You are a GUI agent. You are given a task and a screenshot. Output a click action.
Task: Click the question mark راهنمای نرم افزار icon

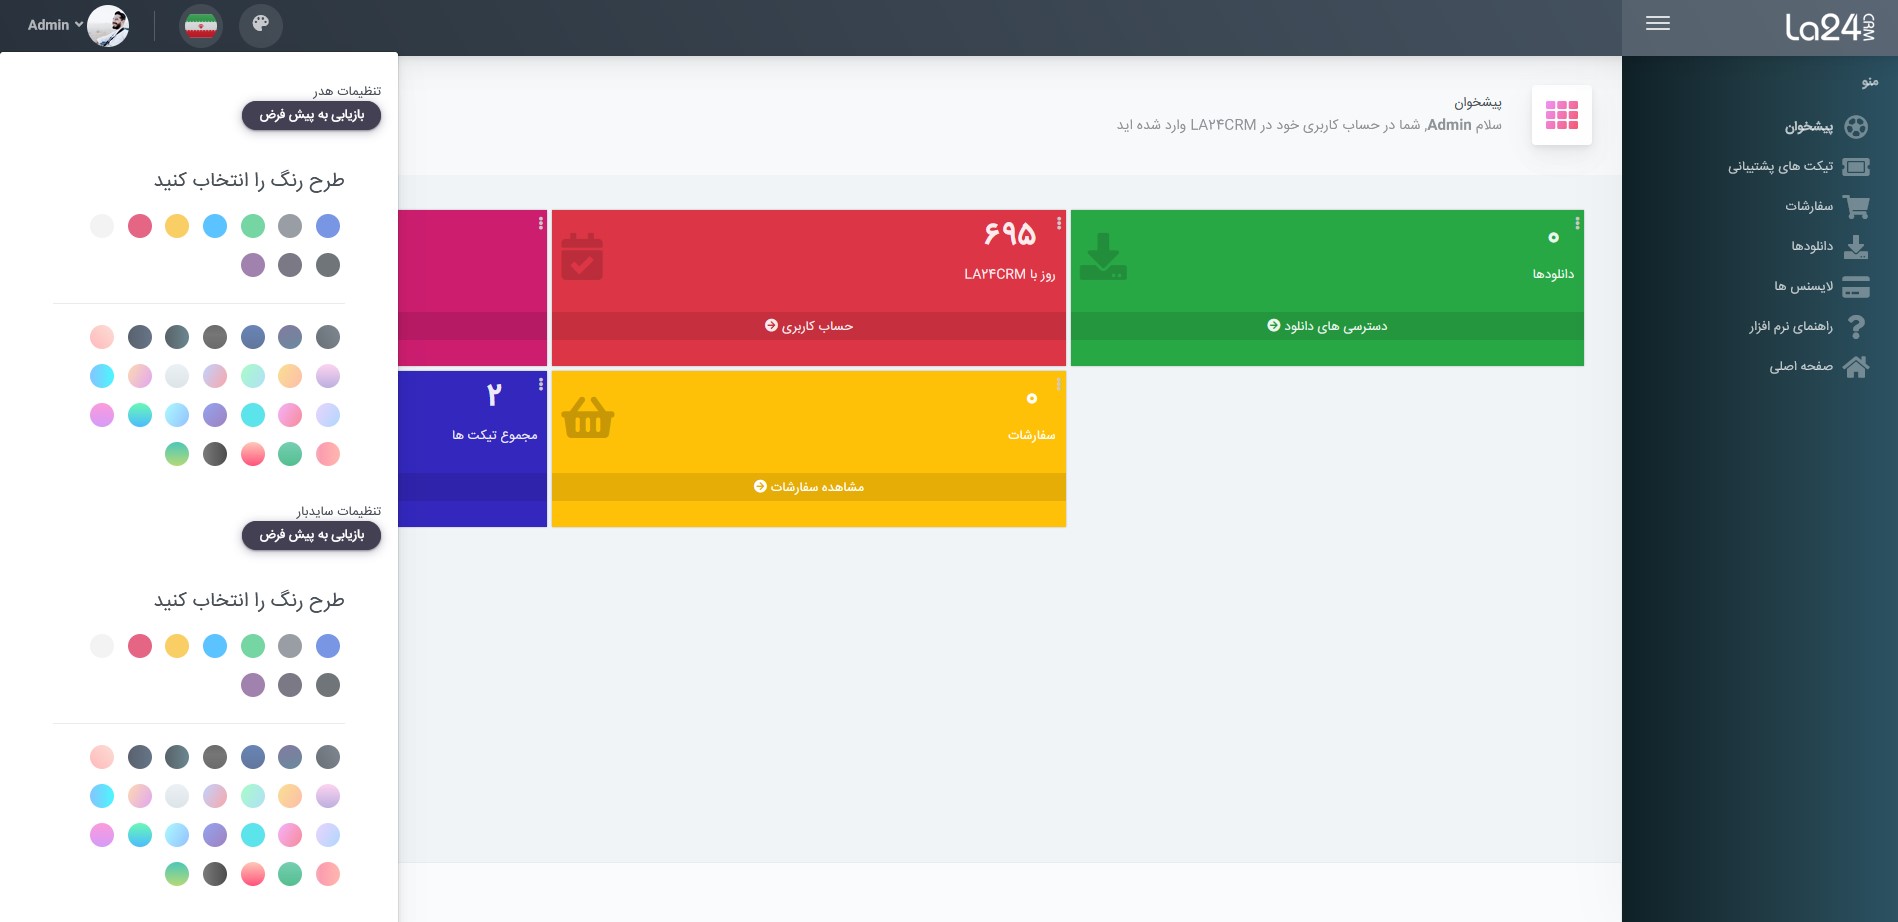(x=1856, y=327)
